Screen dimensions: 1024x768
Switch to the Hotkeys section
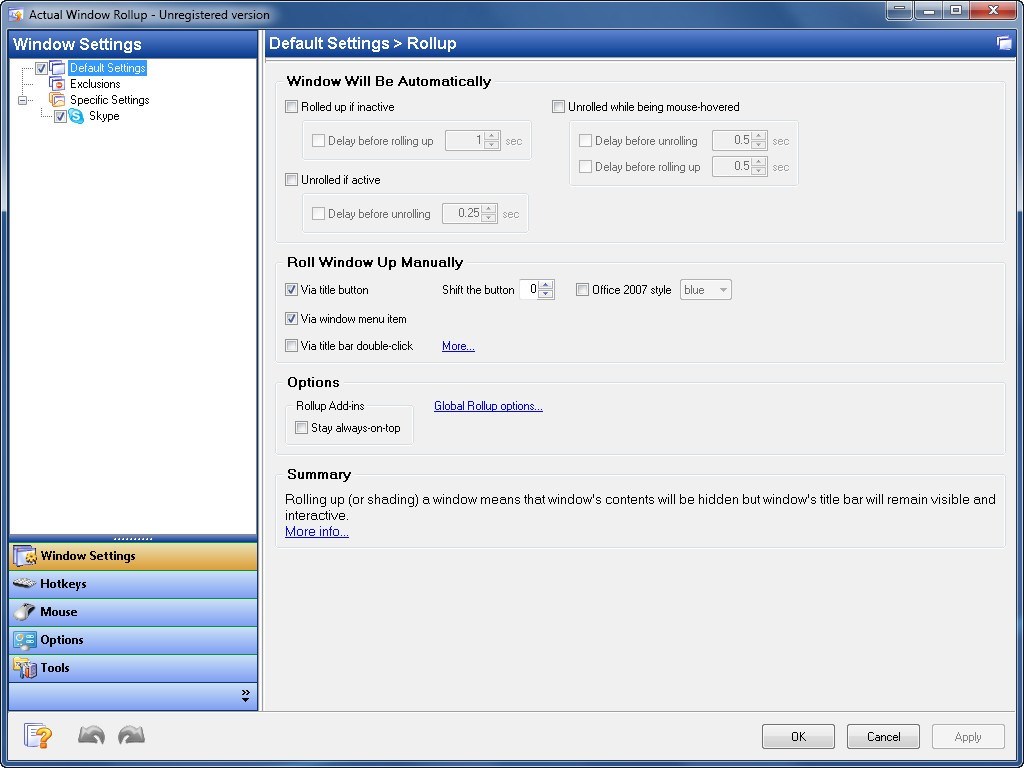pos(64,584)
